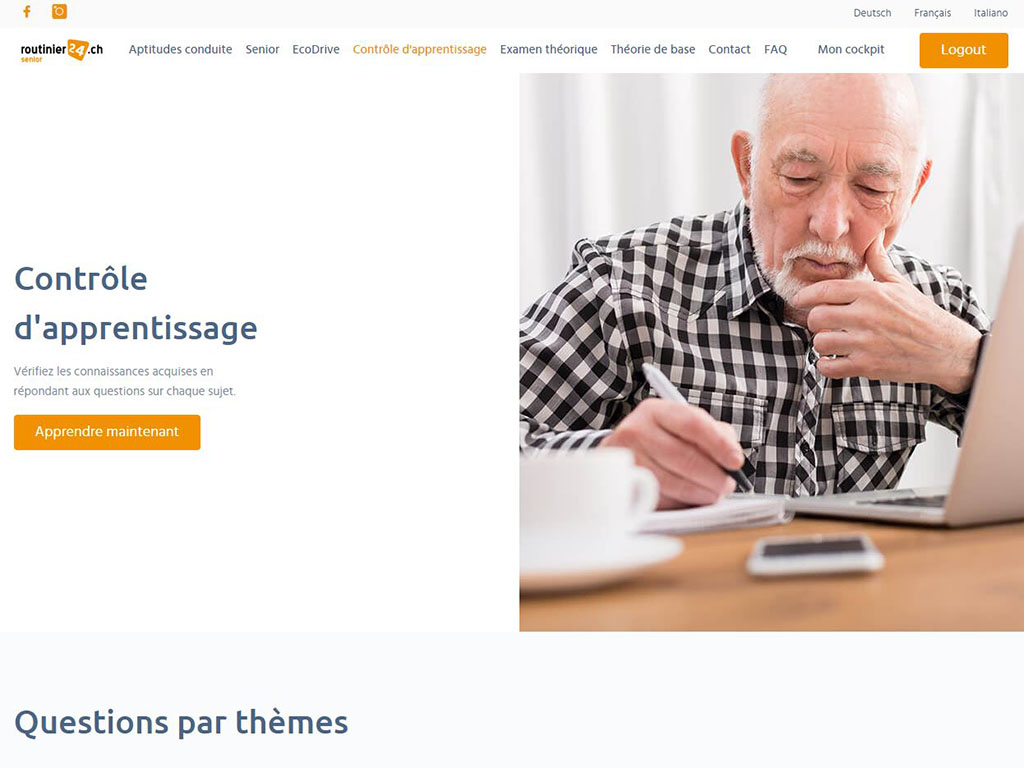Switch language to Français

(x=932, y=13)
